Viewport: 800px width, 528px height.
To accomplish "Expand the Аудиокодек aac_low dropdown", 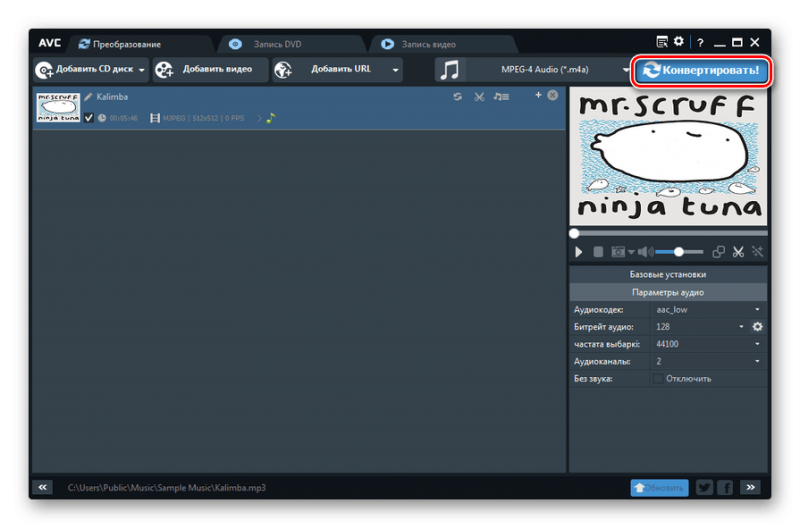I will click(757, 310).
